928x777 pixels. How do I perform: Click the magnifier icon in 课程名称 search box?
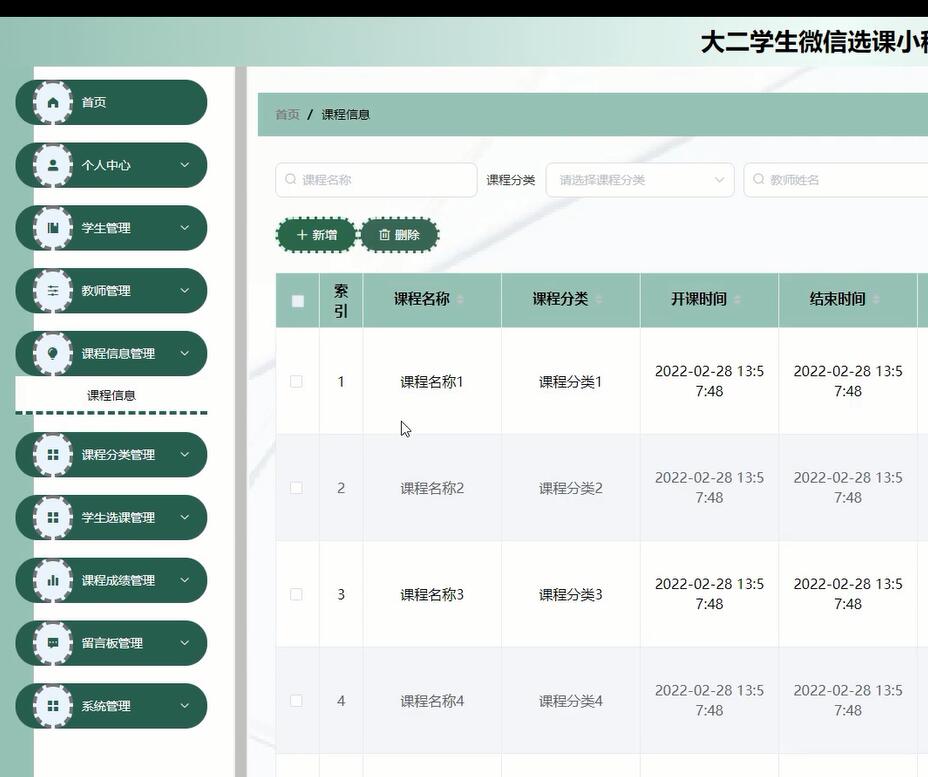(x=290, y=179)
